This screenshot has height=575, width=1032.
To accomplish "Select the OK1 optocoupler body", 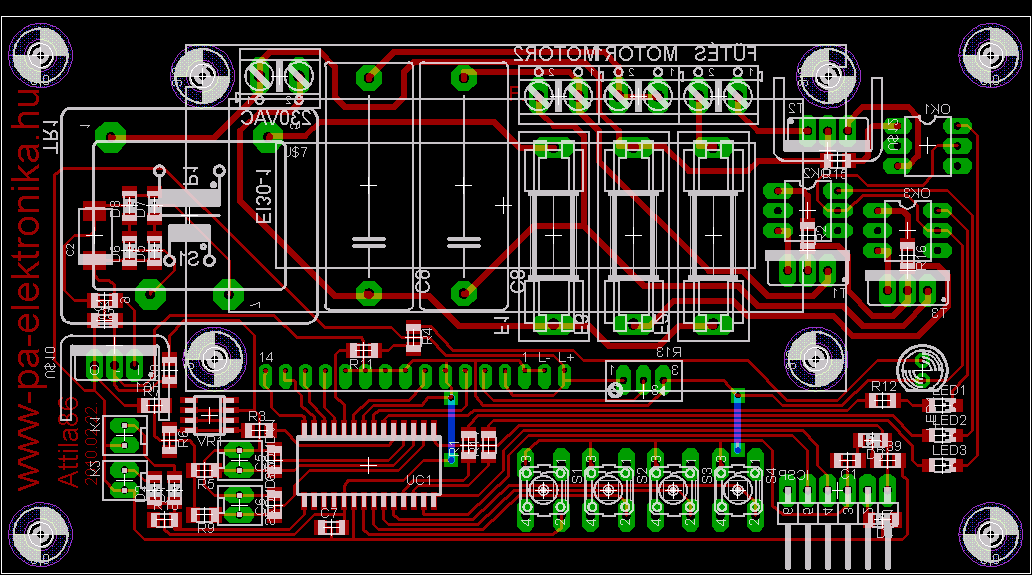I will point(927,145).
